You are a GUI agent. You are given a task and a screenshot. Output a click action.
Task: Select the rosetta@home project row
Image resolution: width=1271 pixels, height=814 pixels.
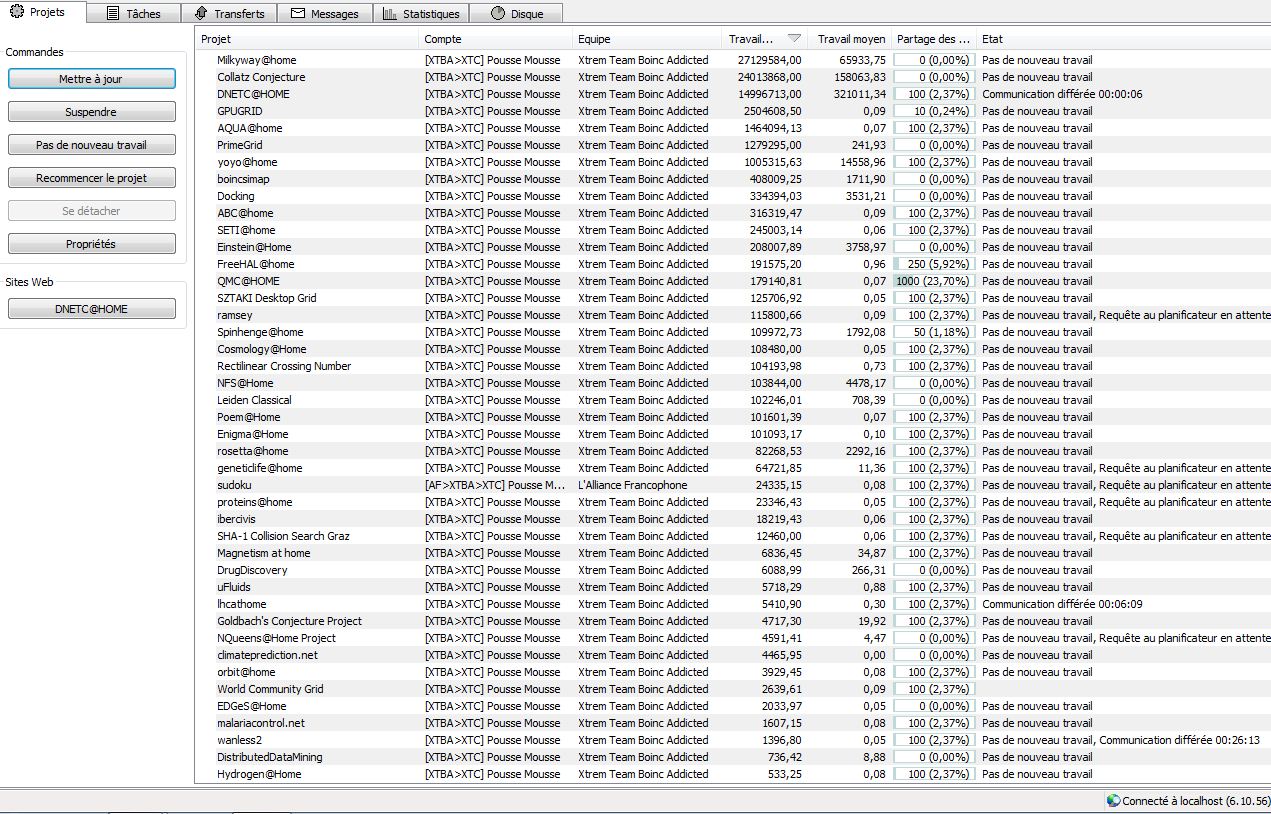point(733,451)
